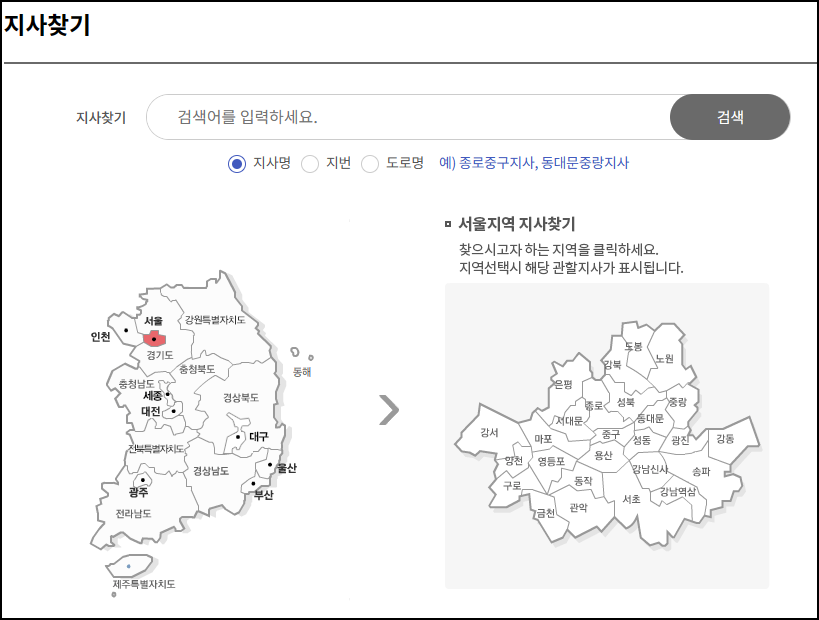The image size is (819, 620).
Task: Select 서울 on the Korea map
Action: [x=155, y=339]
